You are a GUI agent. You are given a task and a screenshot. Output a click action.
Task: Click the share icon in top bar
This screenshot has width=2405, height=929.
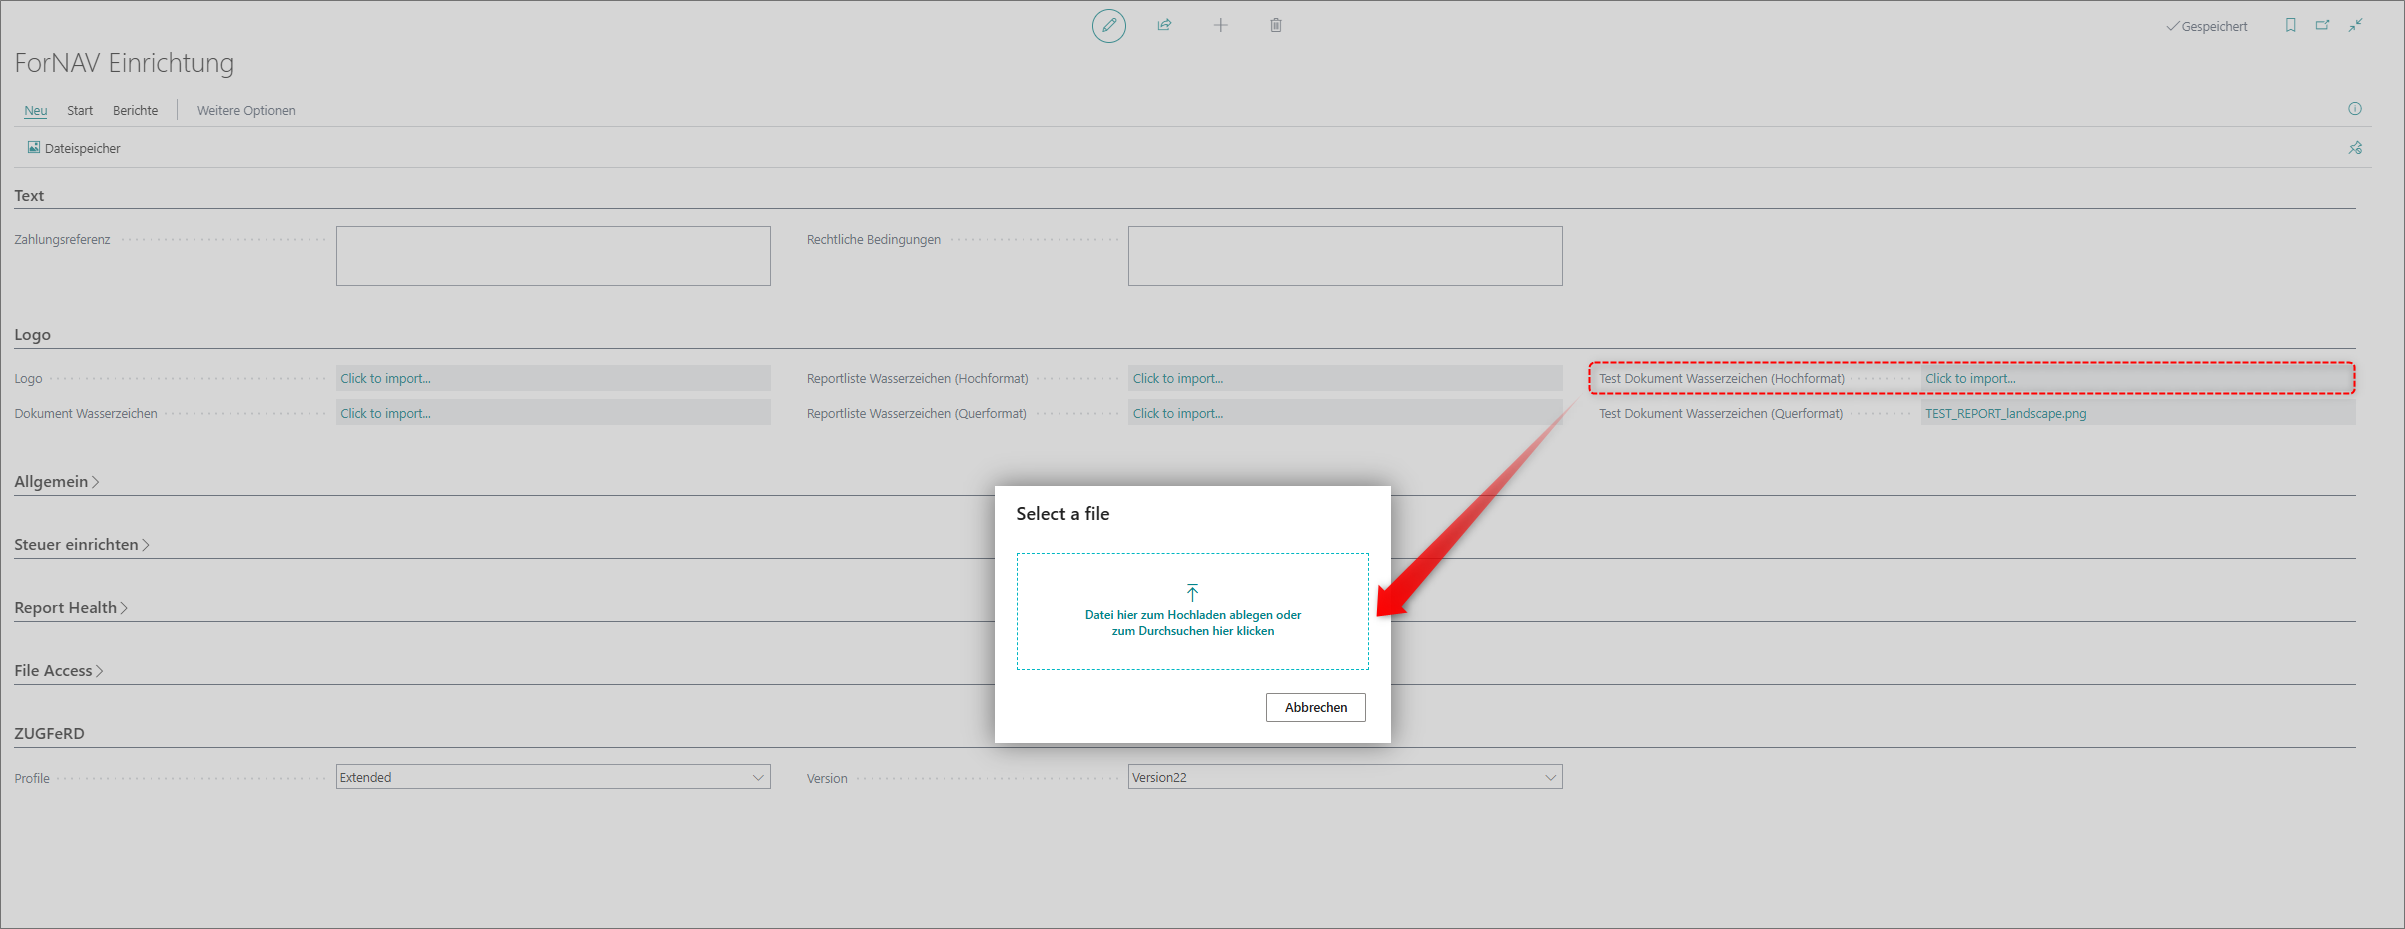tap(1164, 25)
